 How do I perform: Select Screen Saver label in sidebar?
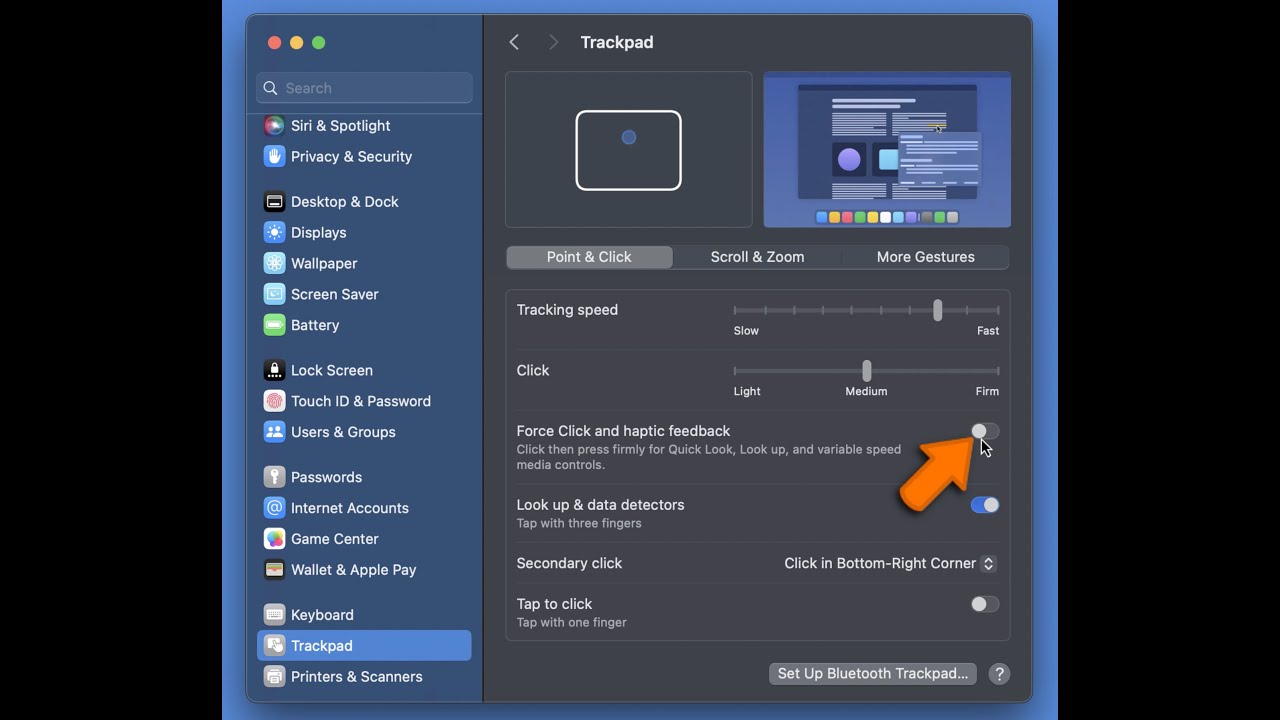point(335,295)
